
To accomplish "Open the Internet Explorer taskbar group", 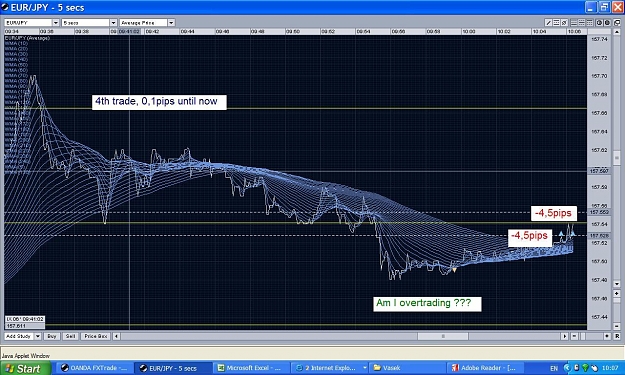I will (329, 368).
